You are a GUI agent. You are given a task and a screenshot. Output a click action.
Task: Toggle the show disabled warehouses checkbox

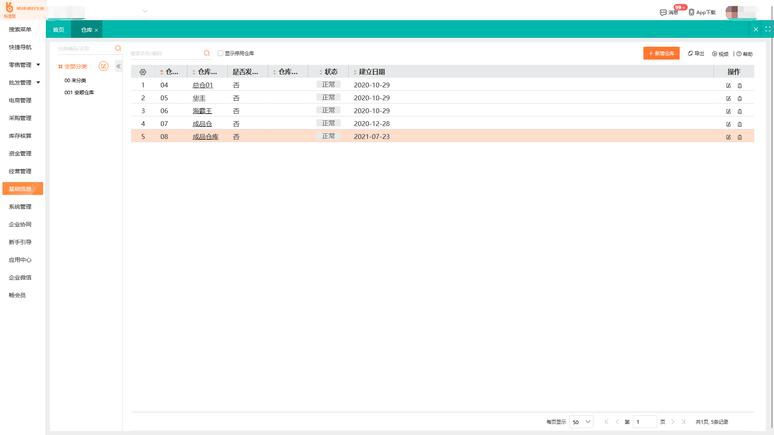click(220, 53)
